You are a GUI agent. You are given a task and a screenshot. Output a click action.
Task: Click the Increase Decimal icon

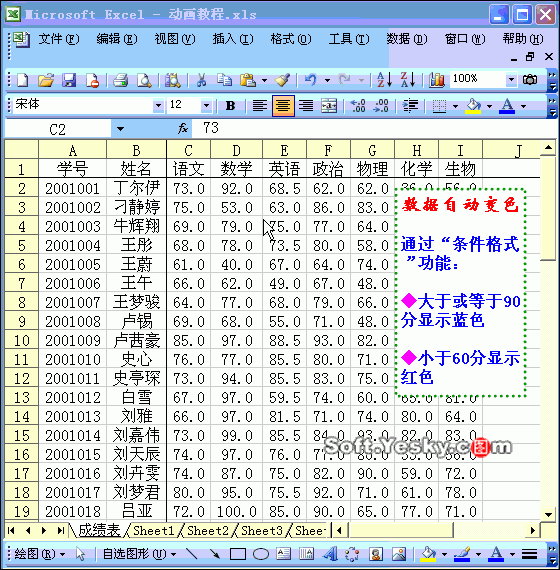click(x=358, y=106)
